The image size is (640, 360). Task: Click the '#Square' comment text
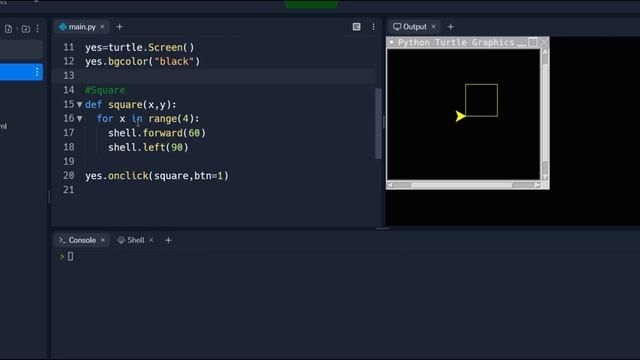coord(105,90)
